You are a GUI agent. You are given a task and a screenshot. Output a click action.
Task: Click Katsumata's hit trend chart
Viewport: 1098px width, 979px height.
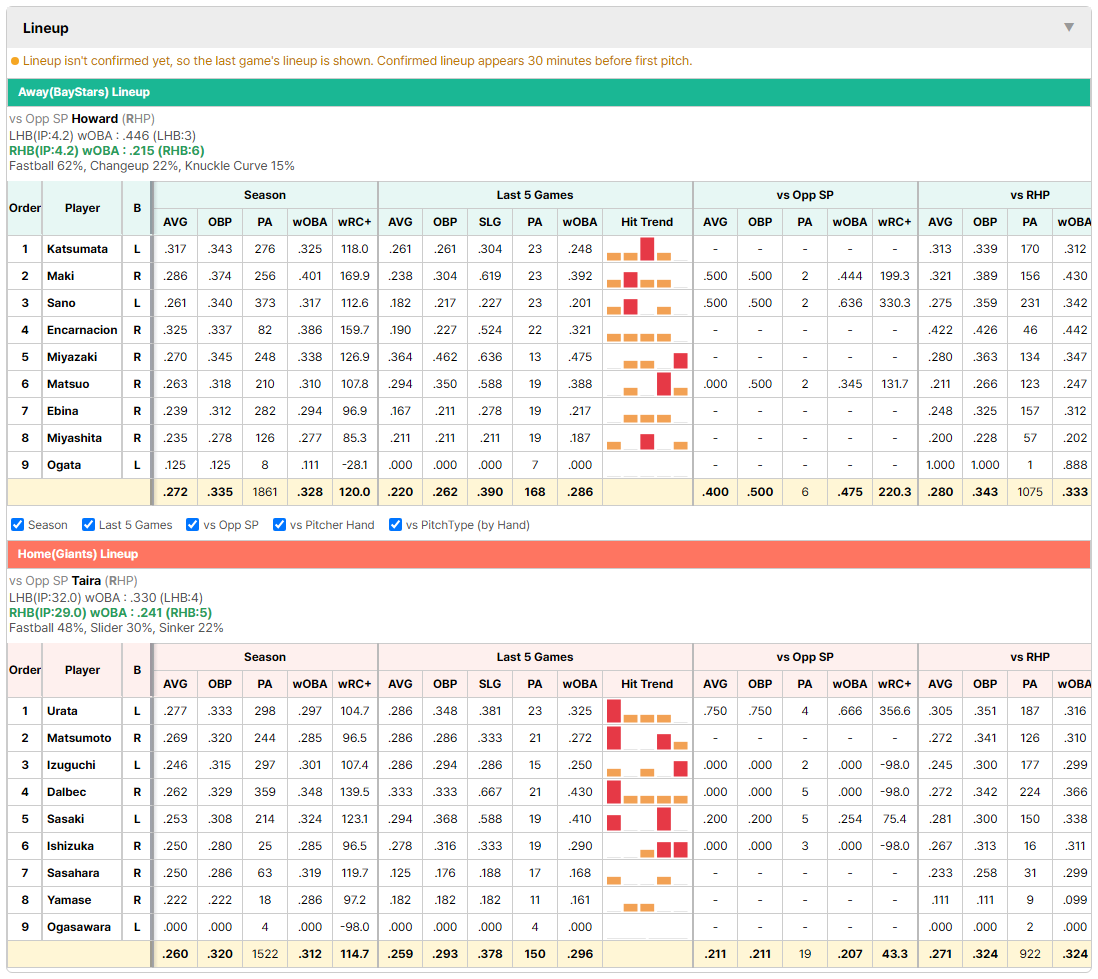click(x=647, y=249)
